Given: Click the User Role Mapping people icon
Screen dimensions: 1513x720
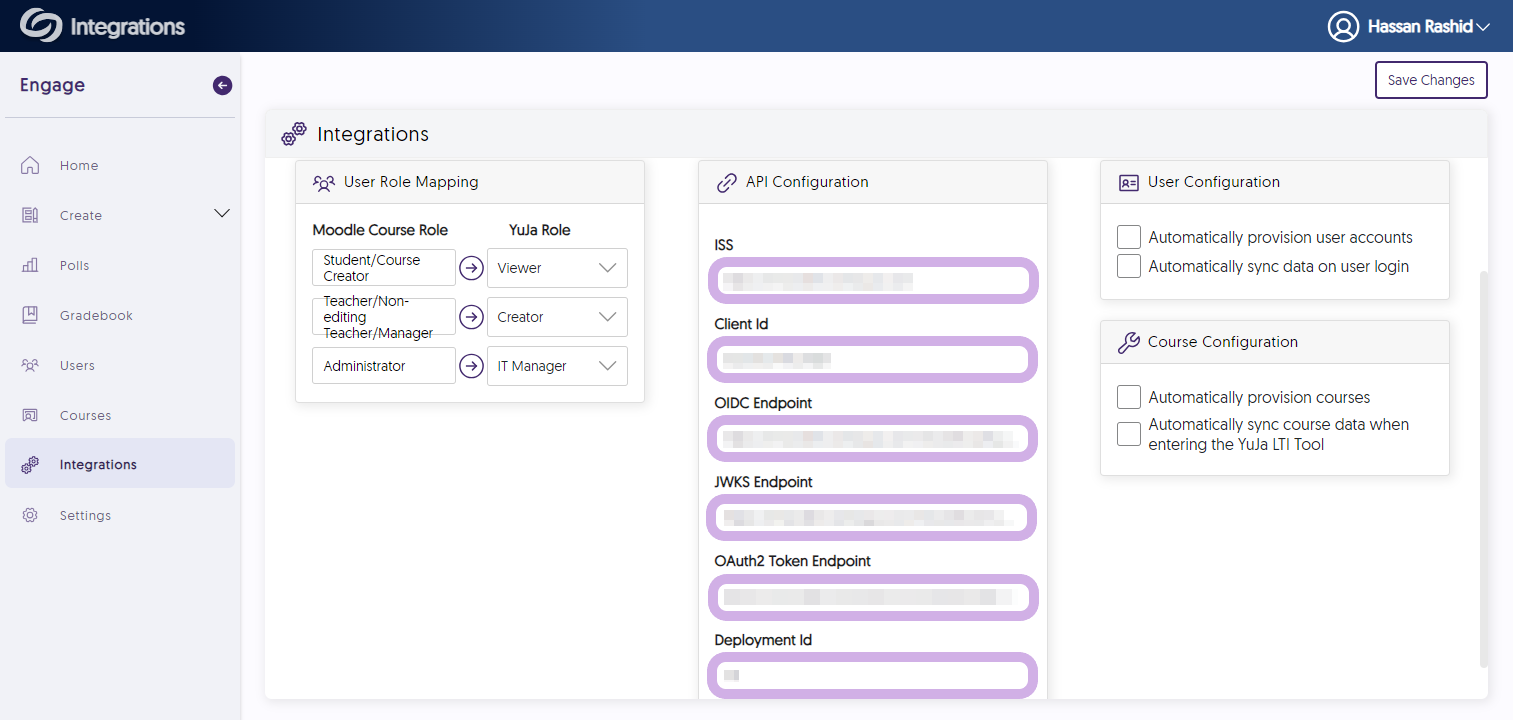Looking at the screenshot, I should coord(323,183).
